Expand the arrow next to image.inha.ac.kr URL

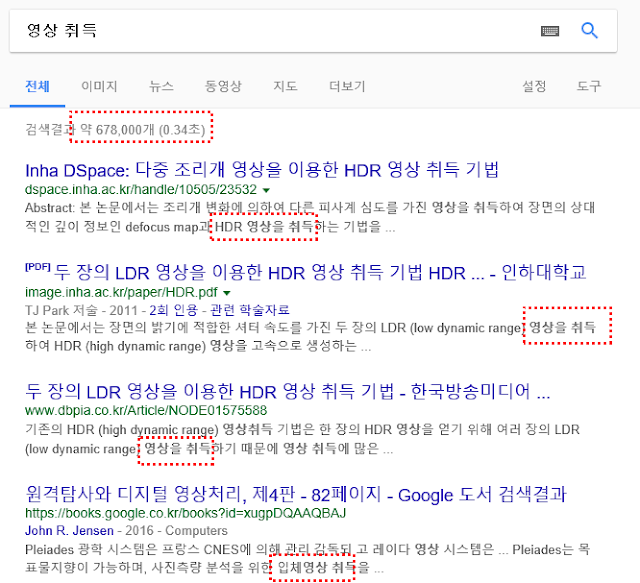227,293
